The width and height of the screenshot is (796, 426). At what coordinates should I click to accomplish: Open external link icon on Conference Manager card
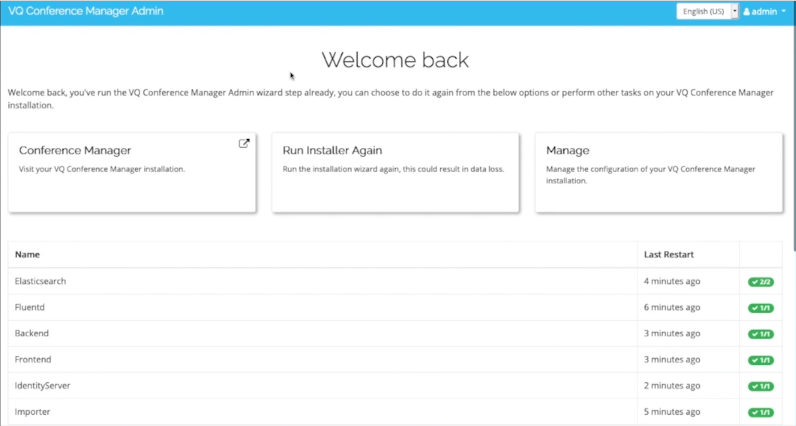[x=244, y=144]
